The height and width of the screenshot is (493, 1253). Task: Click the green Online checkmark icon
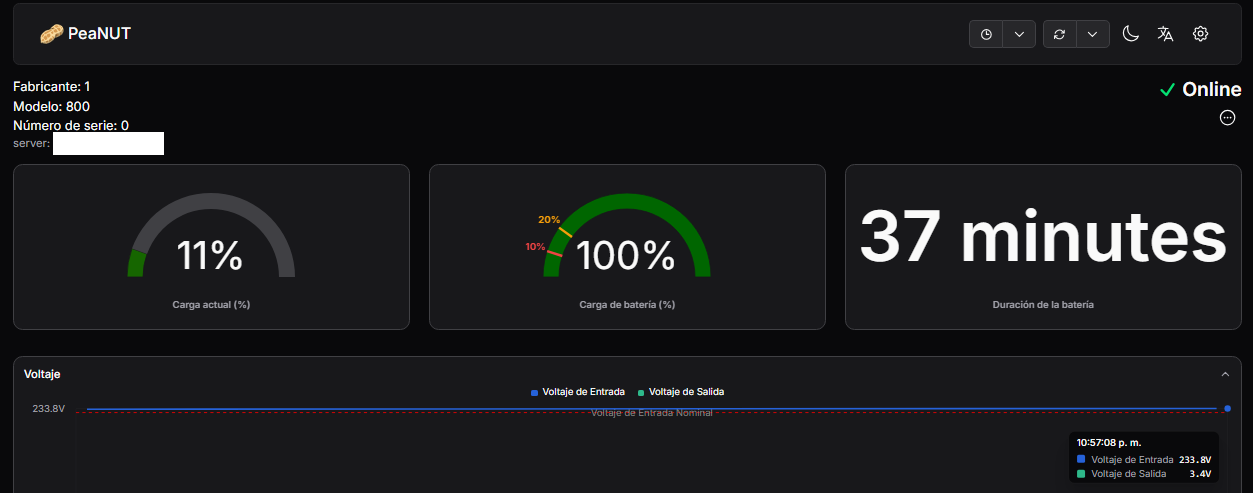click(x=1166, y=90)
